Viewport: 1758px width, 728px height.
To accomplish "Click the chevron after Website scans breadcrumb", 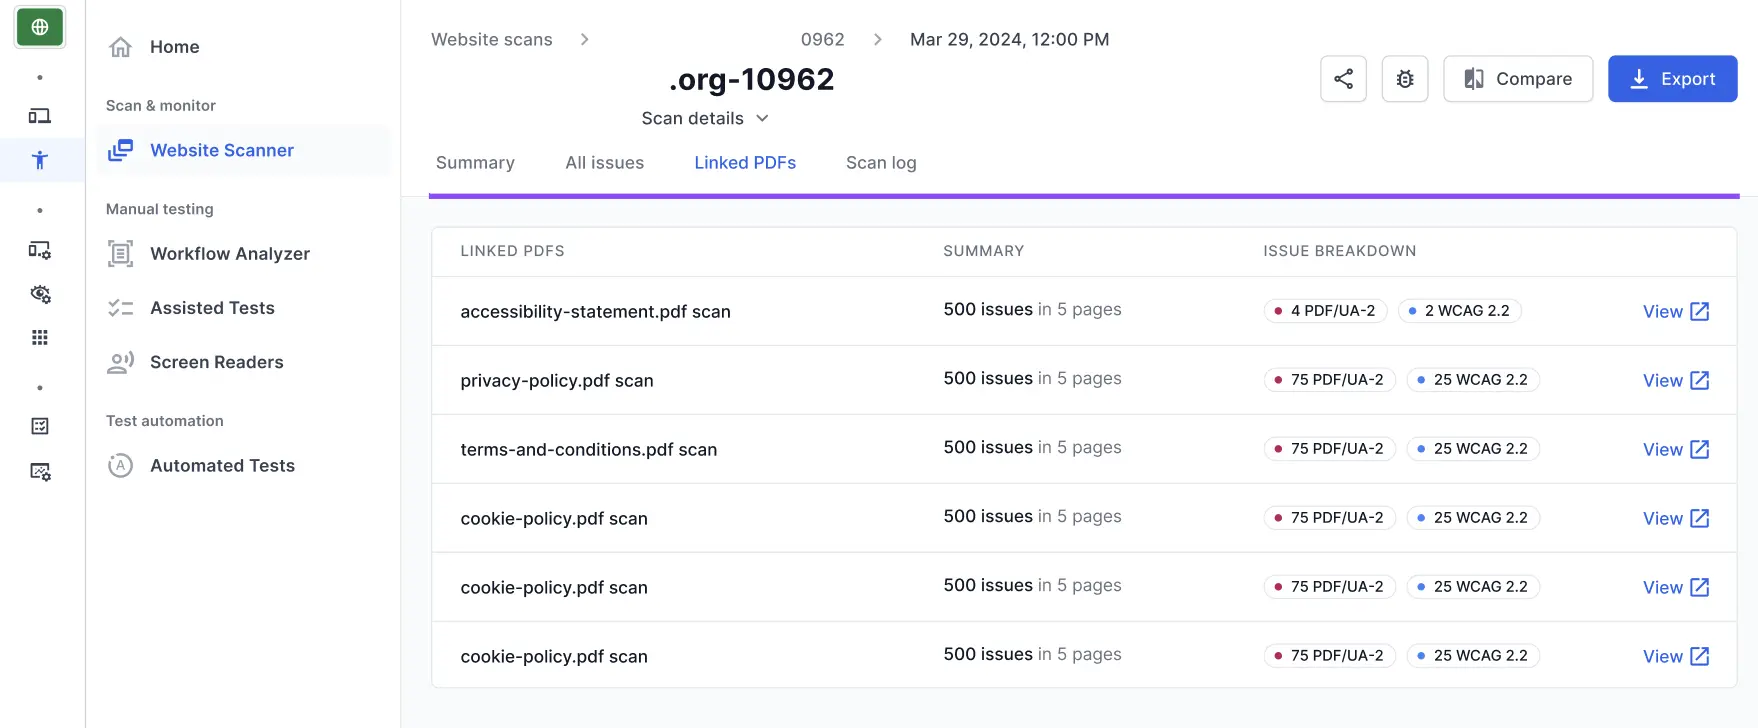I will [x=584, y=39].
